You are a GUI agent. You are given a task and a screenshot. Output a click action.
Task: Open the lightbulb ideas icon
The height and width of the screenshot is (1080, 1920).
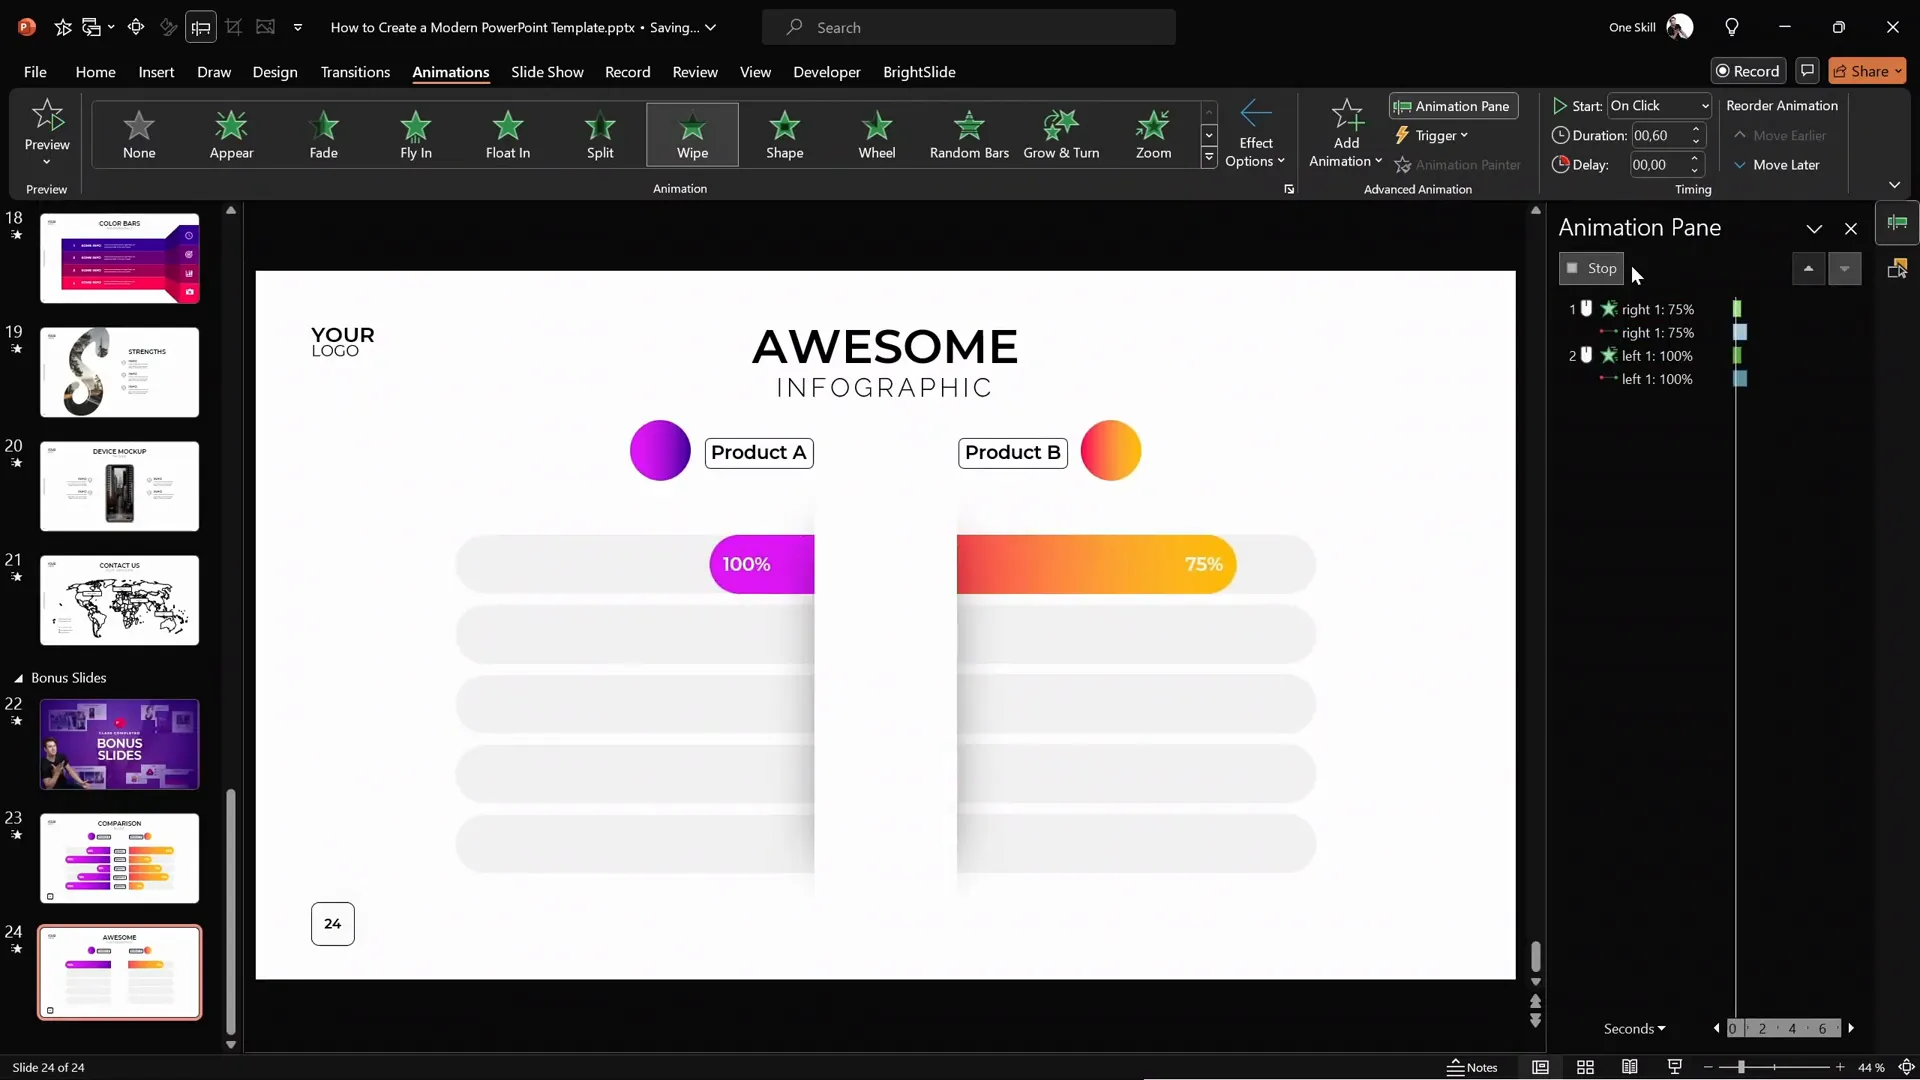click(x=1732, y=28)
